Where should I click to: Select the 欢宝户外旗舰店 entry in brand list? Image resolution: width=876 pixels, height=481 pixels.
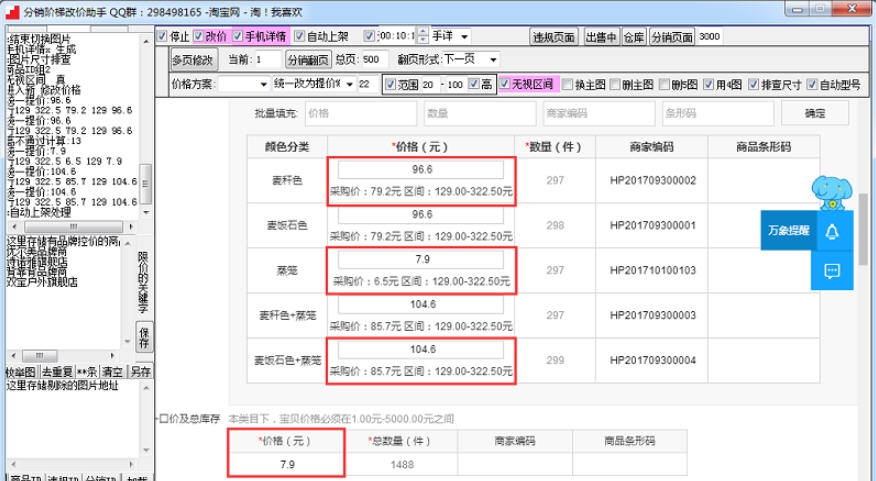click(x=42, y=282)
